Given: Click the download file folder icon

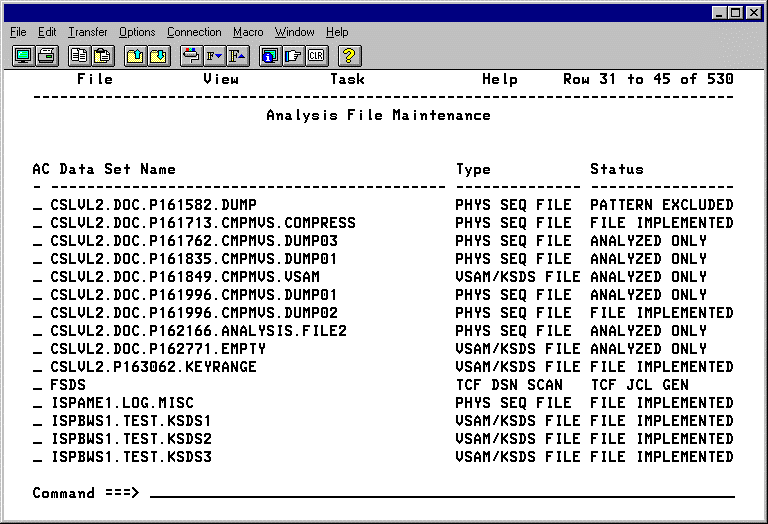Looking at the screenshot, I should (x=159, y=56).
